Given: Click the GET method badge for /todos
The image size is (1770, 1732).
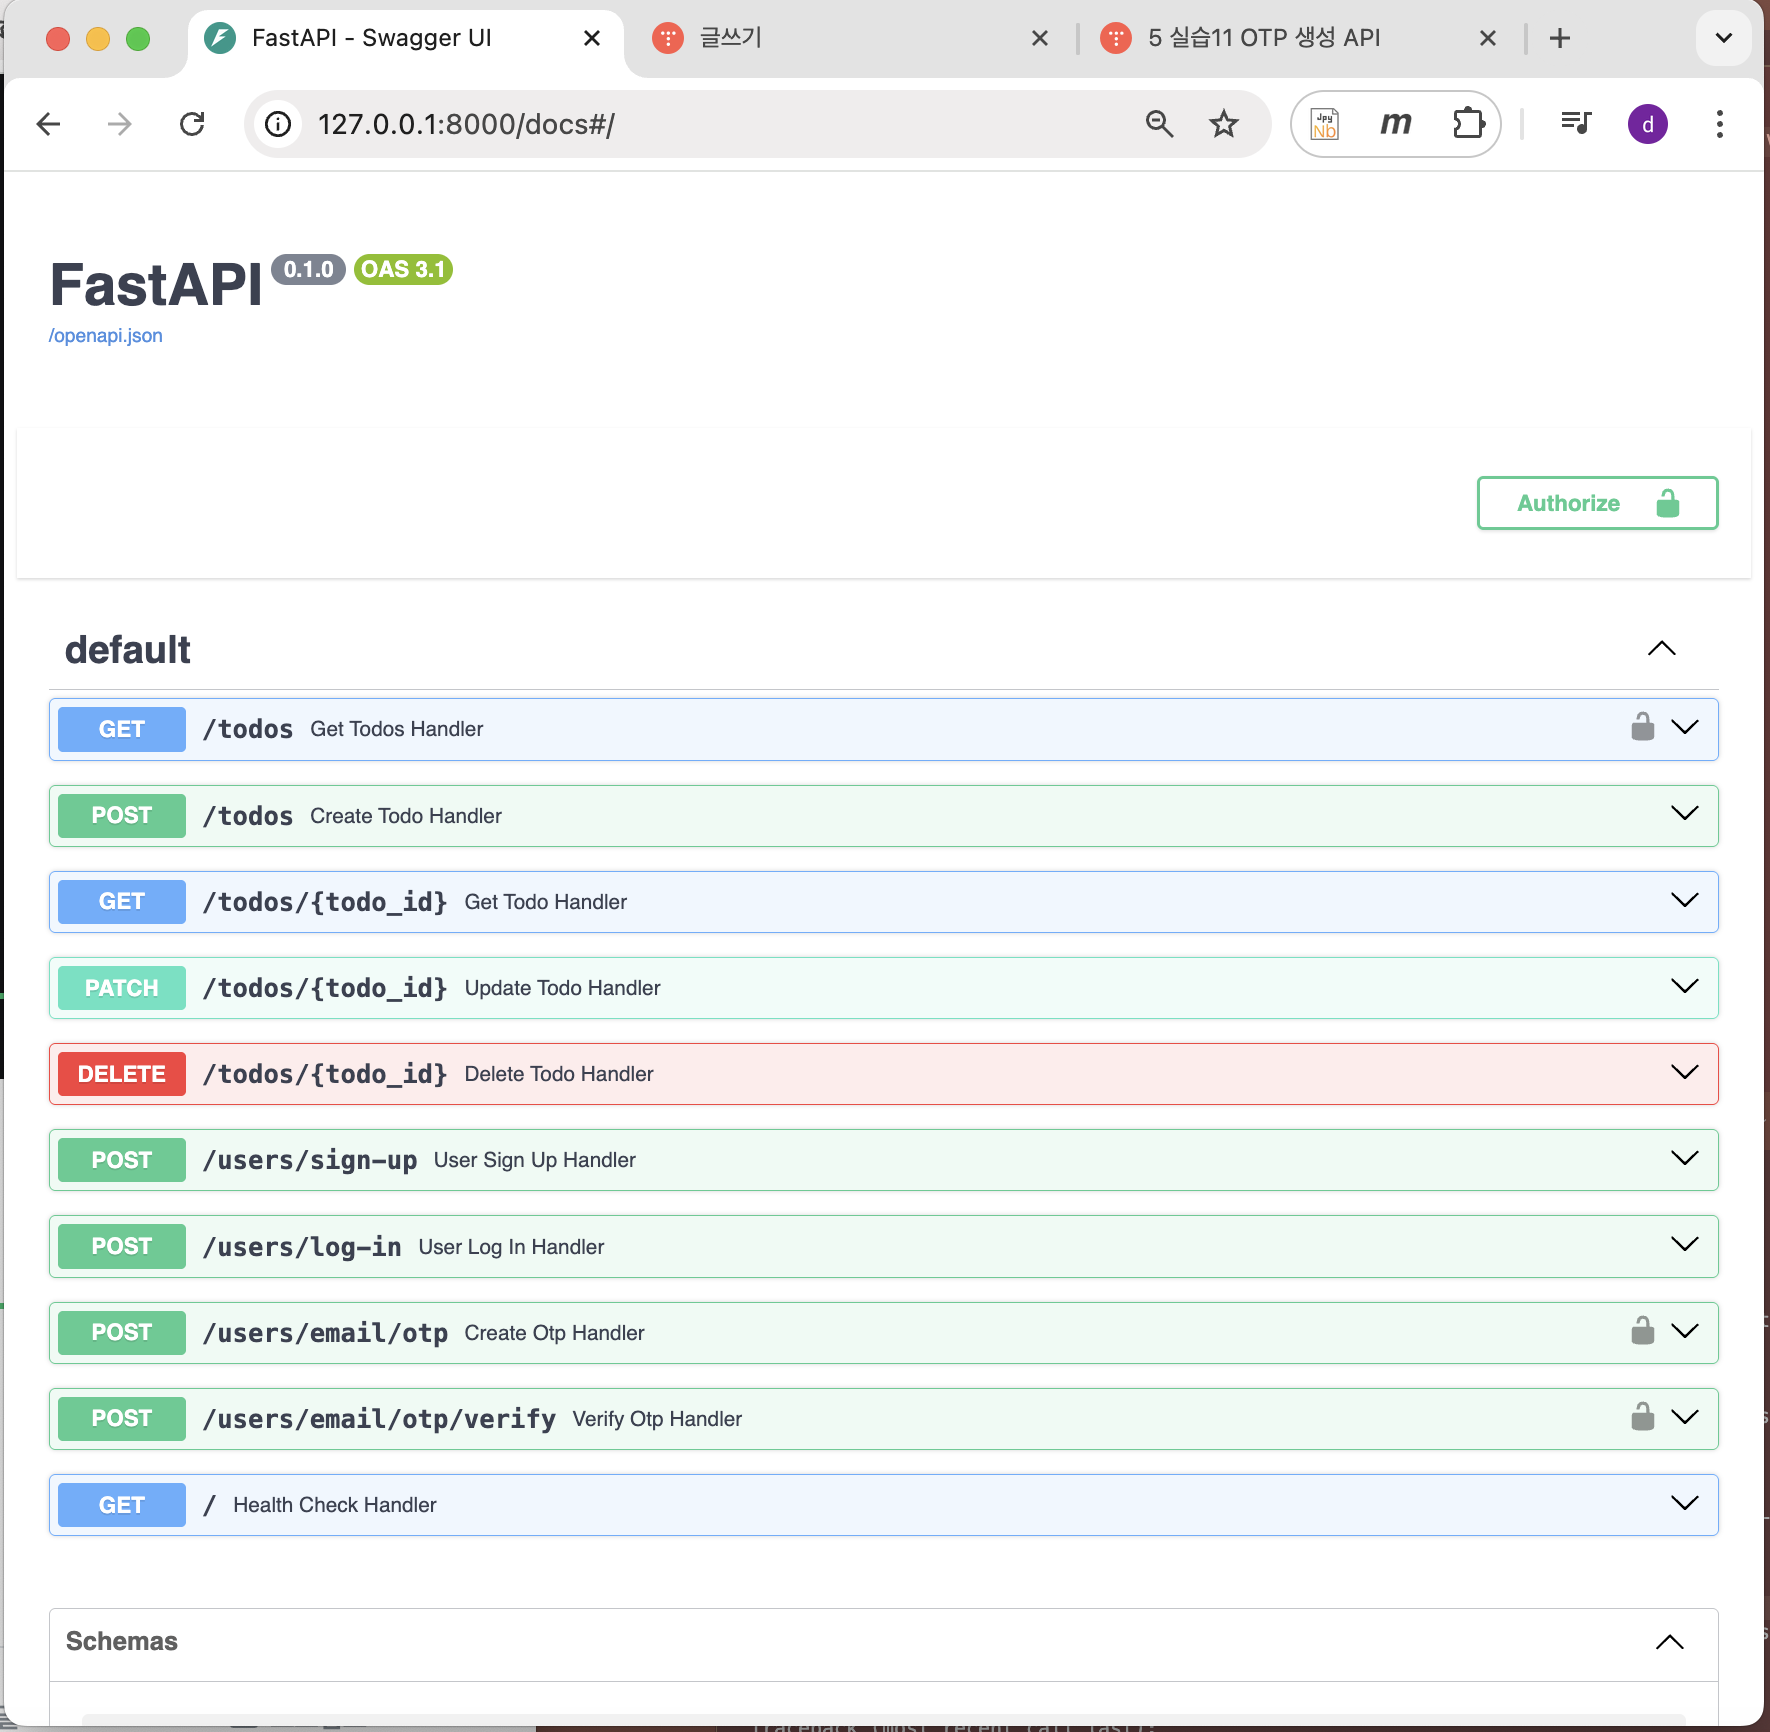Looking at the screenshot, I should click(x=122, y=729).
